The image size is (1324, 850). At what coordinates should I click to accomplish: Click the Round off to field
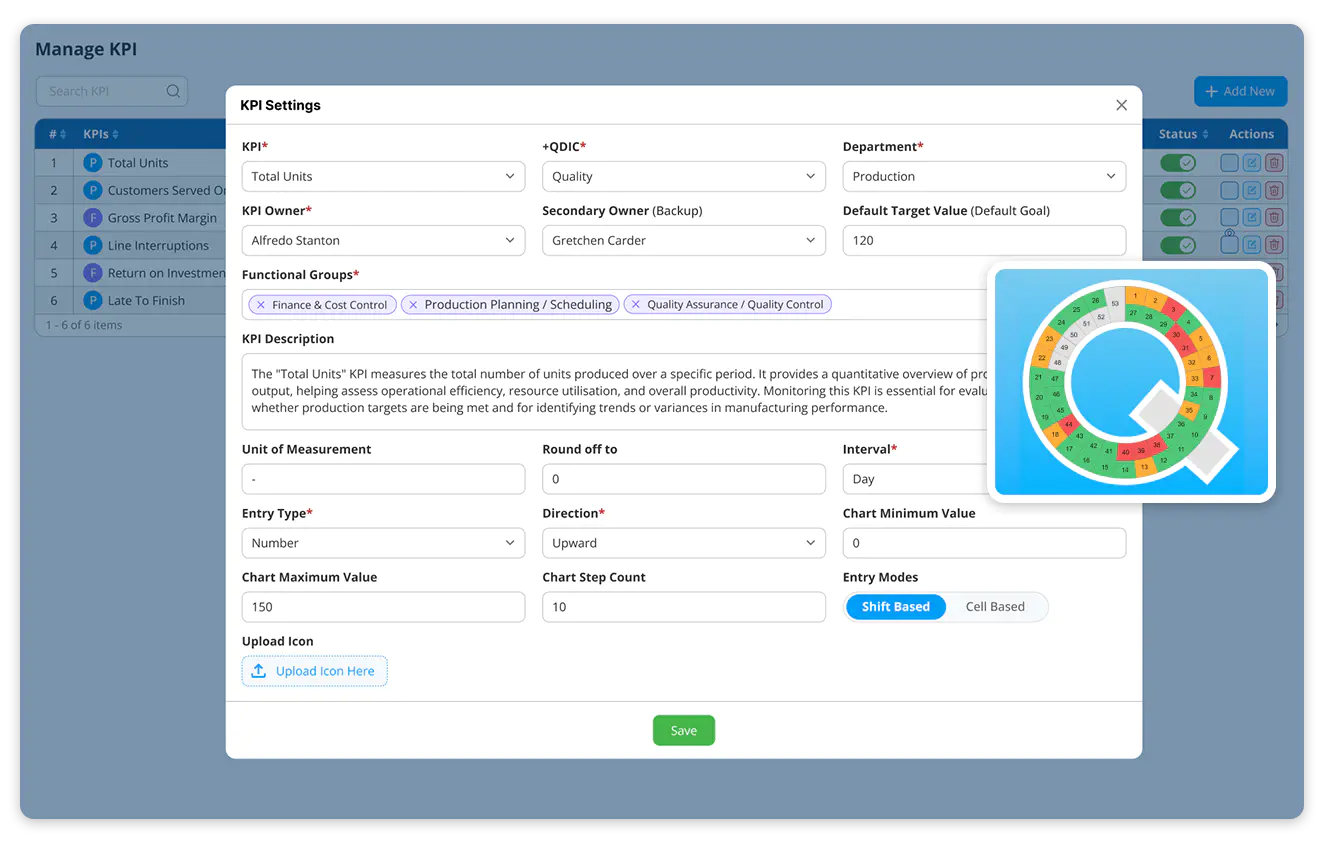[x=684, y=479]
